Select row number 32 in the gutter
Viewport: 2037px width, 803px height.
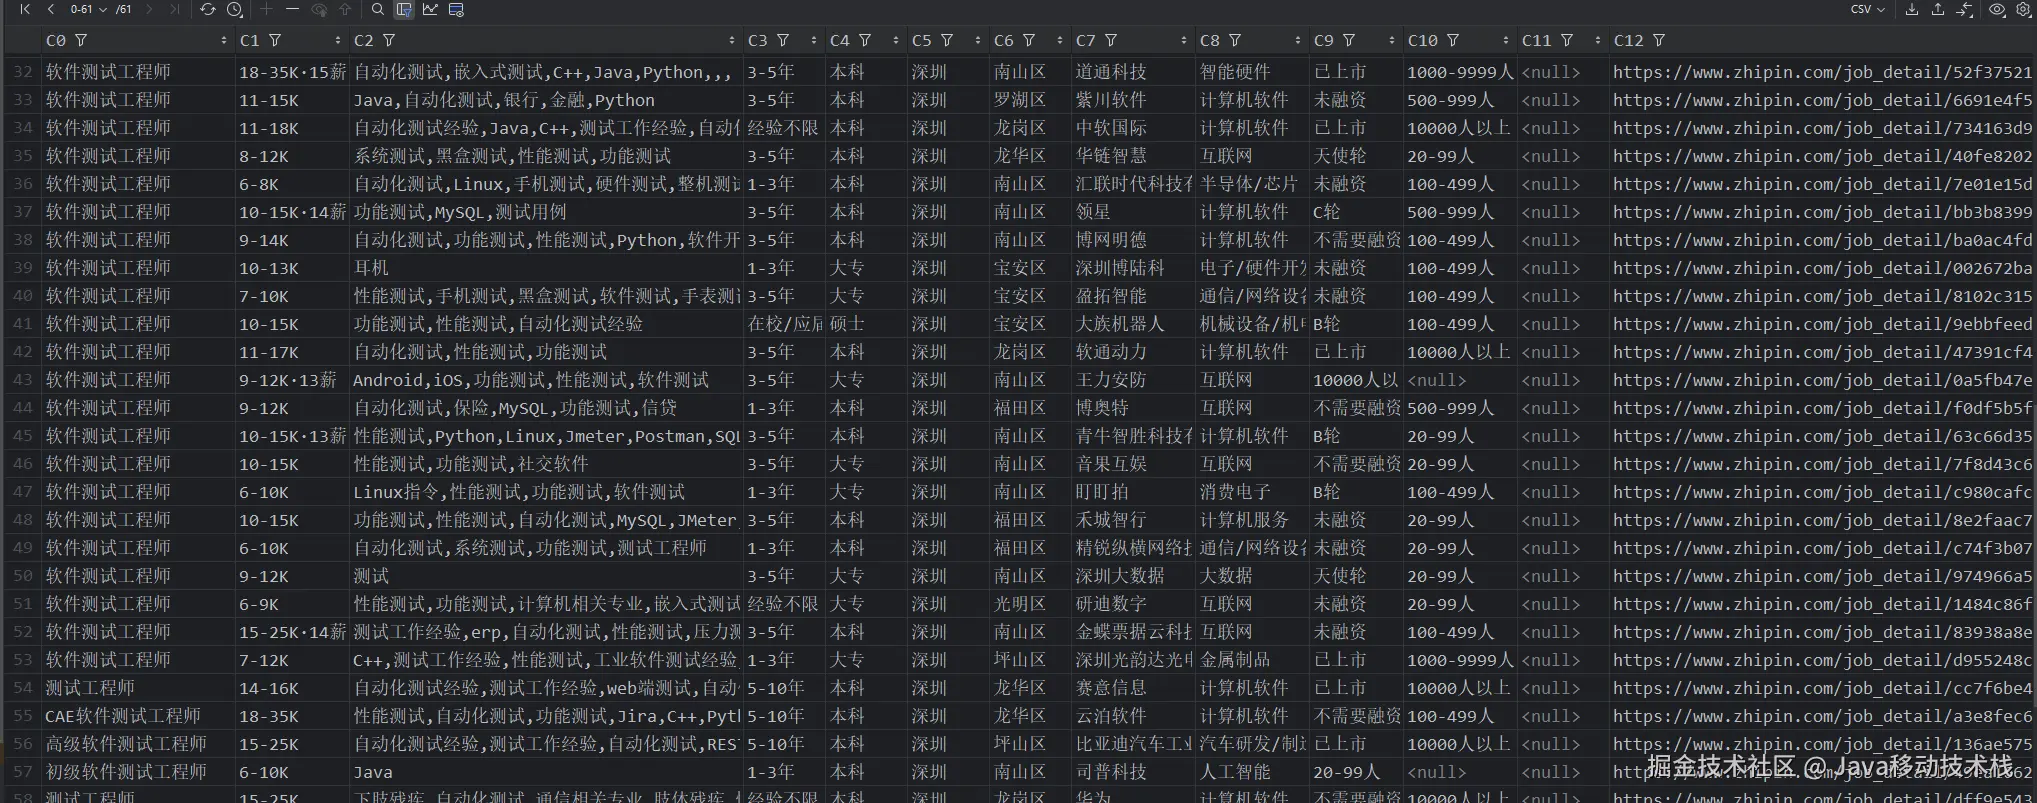click(x=22, y=72)
